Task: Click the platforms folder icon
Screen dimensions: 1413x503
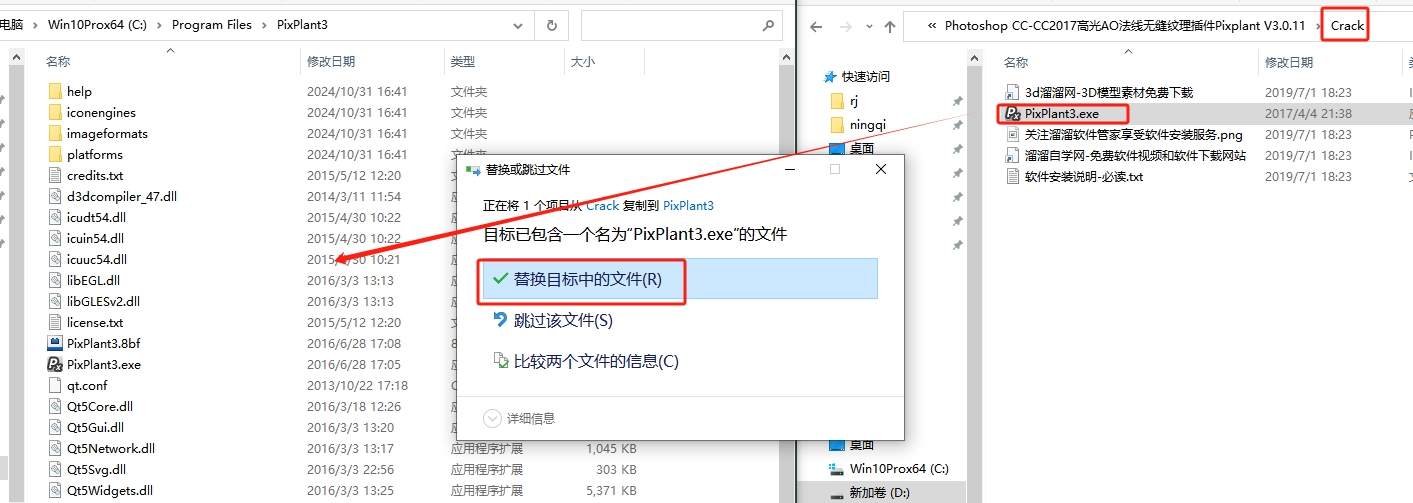Action: [56, 154]
